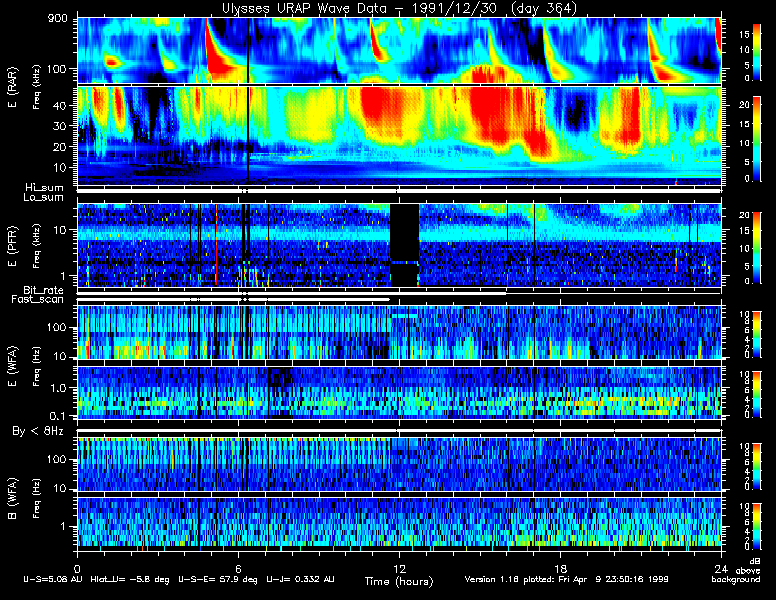Click the top E (RAR) color scale bar
776x600 pixels.
[x=728, y=50]
